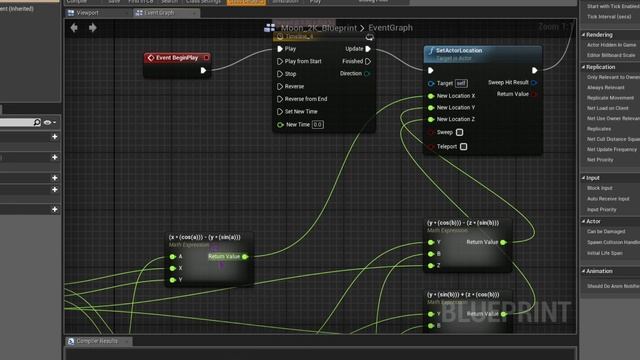640x360 pixels.
Task: Click the A input pin on x*cos(a) node
Action: pos(173,257)
